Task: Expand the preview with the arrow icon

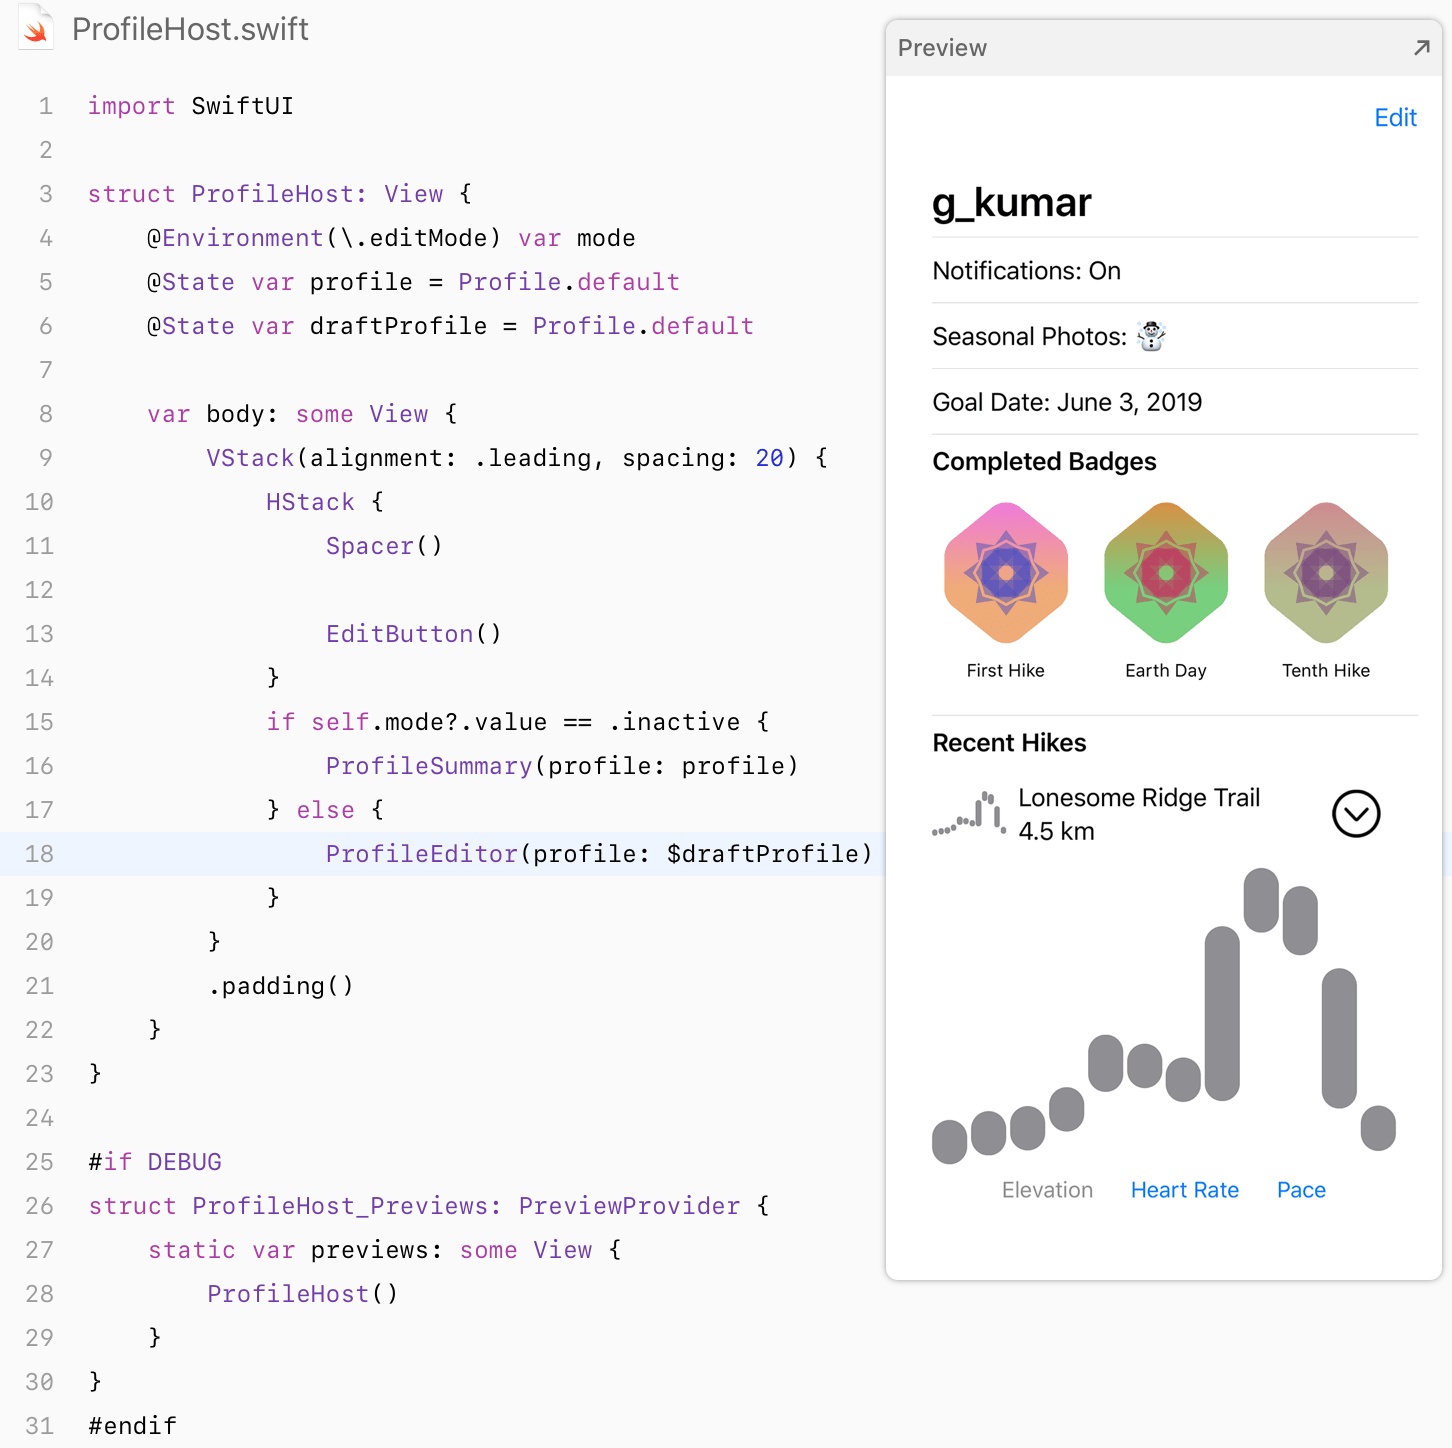Action: pyautogui.click(x=1421, y=47)
